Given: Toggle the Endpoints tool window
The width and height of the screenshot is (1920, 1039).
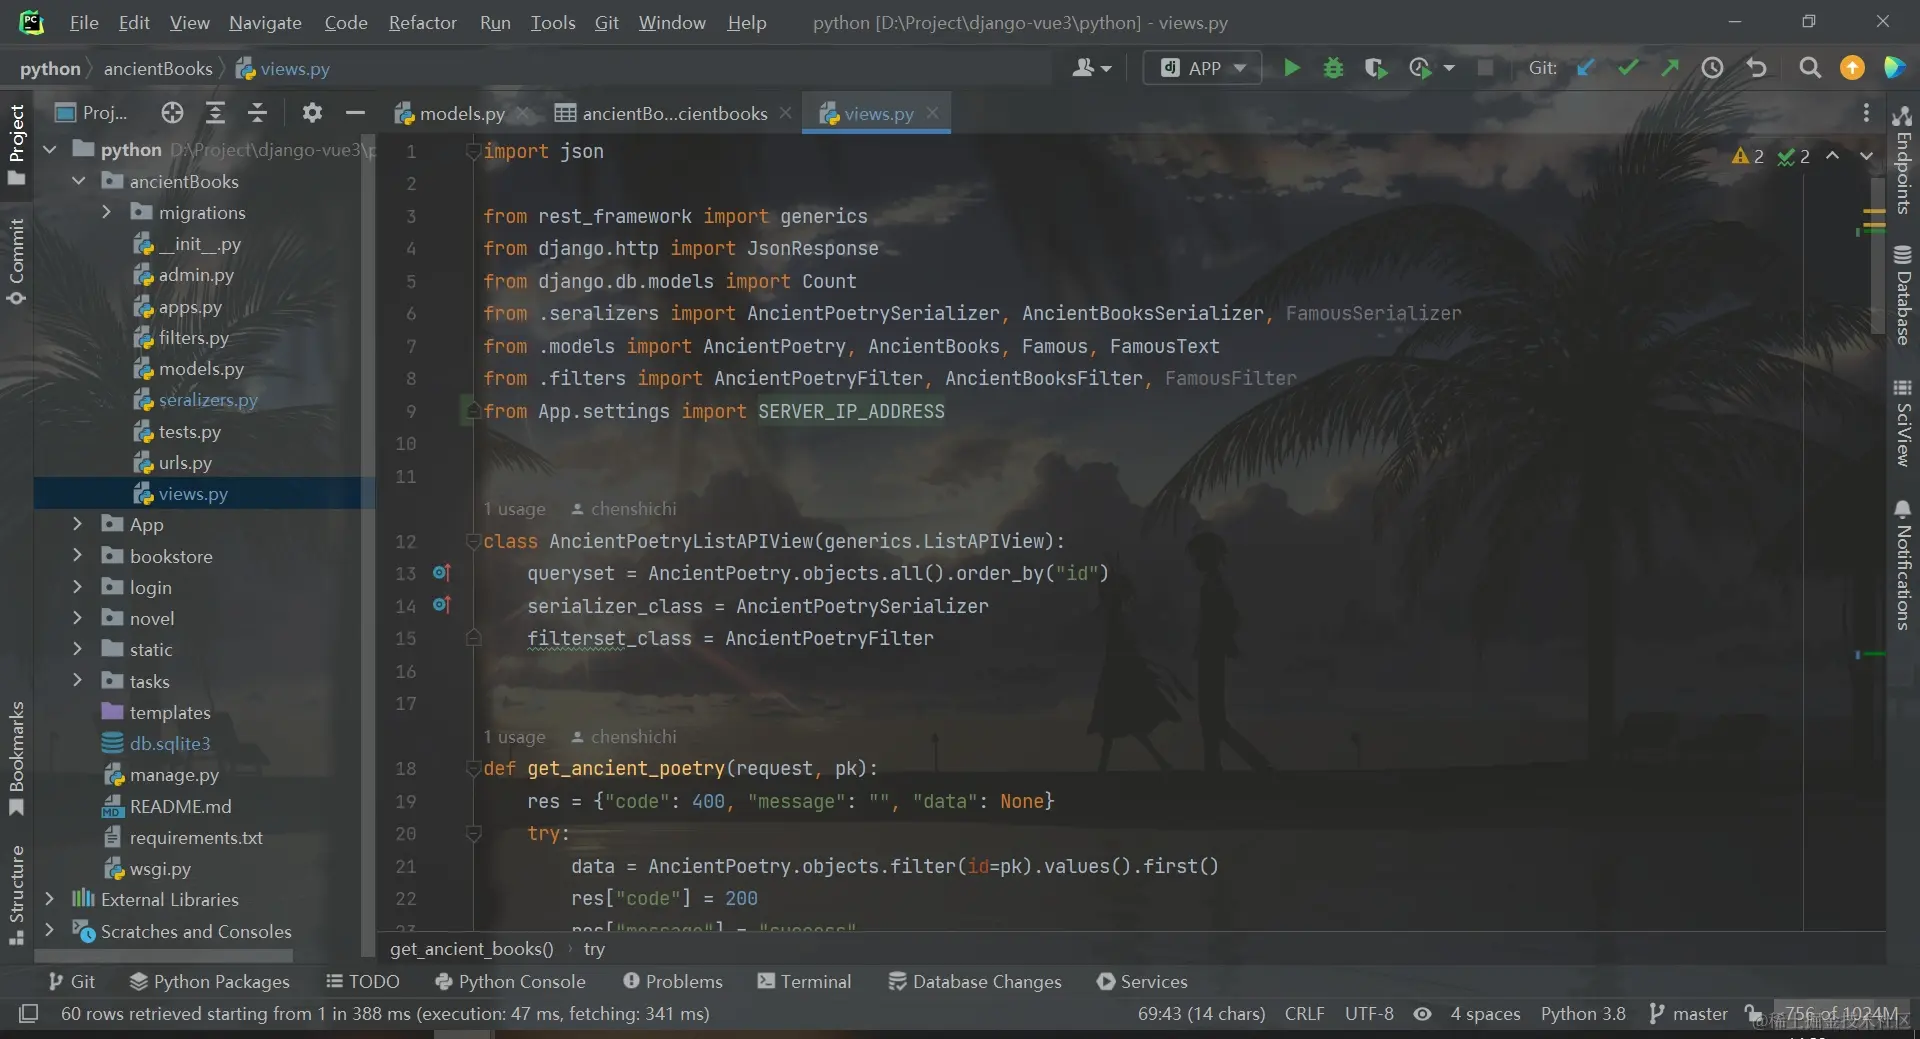Looking at the screenshot, I should (x=1902, y=160).
